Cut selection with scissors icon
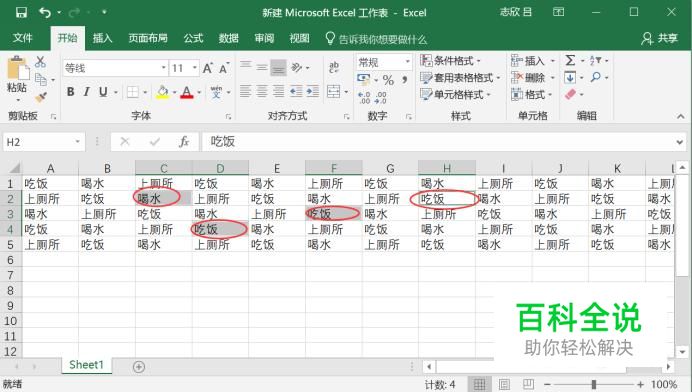 coord(41,62)
